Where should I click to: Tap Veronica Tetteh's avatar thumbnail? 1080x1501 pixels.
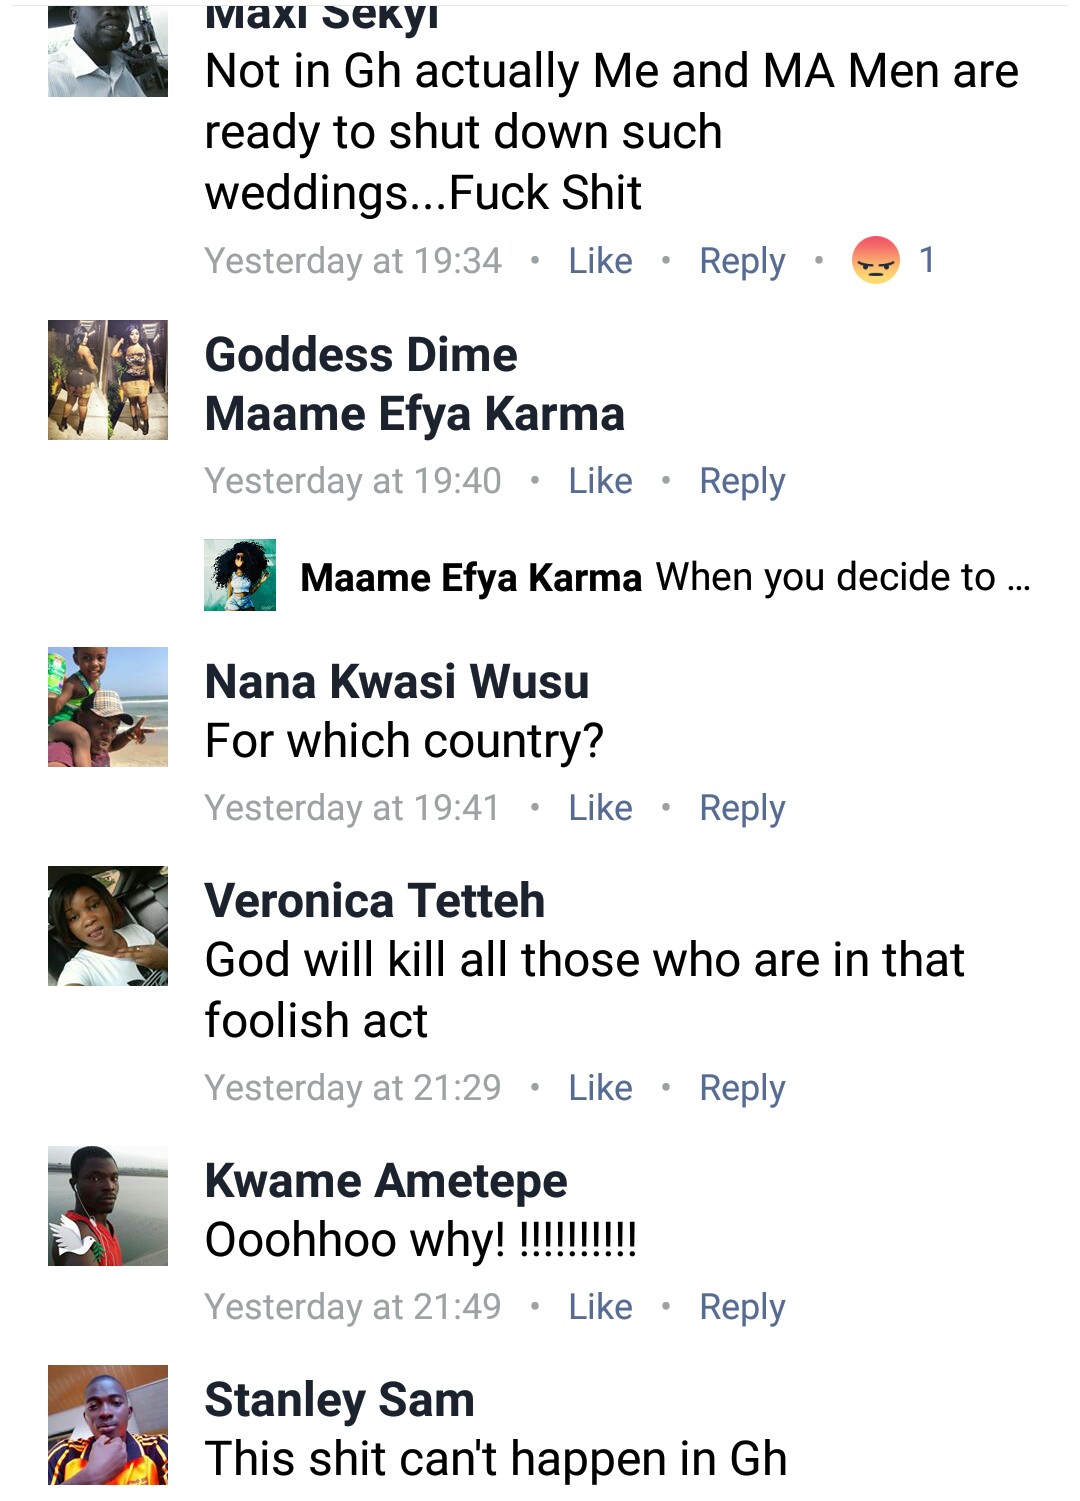(x=108, y=926)
